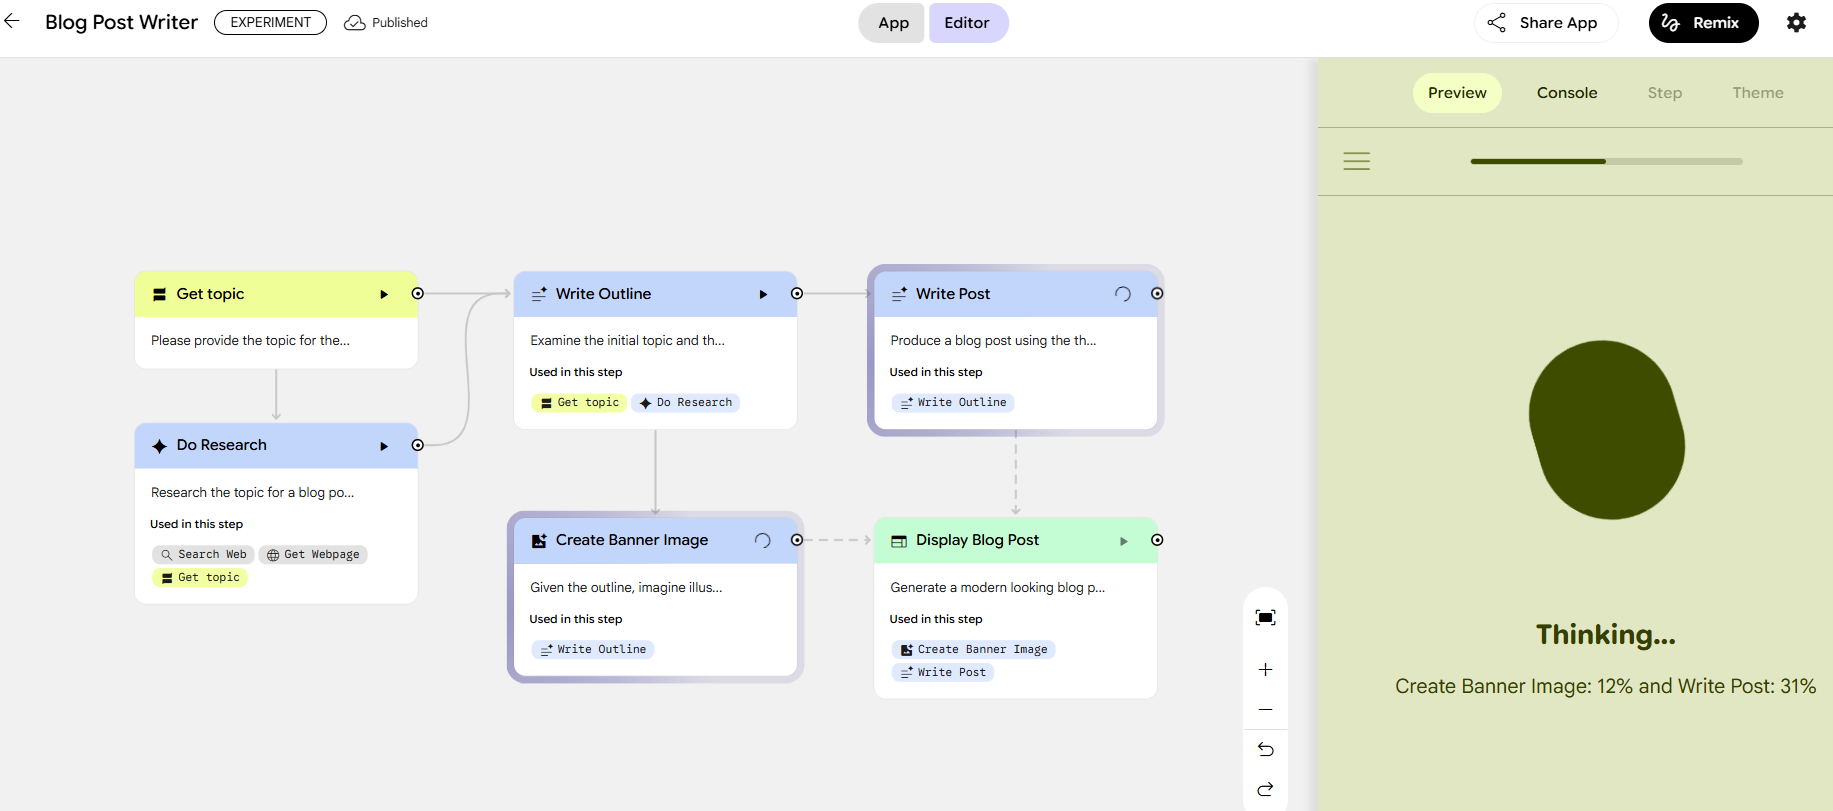
Task: Click the Get topic output port
Action: (418, 294)
